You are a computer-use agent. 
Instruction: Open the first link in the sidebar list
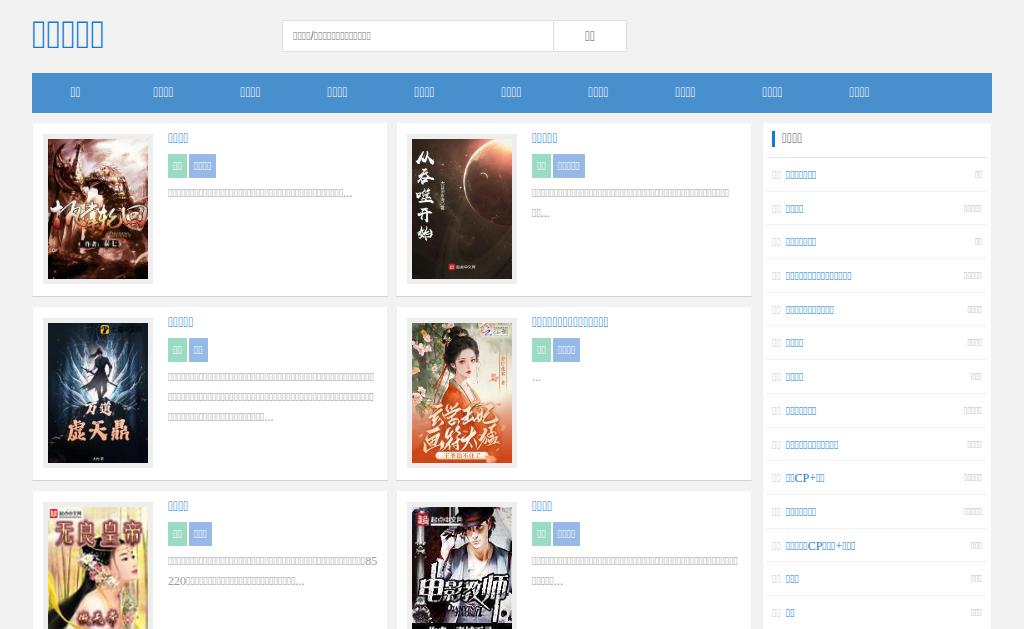(x=801, y=175)
